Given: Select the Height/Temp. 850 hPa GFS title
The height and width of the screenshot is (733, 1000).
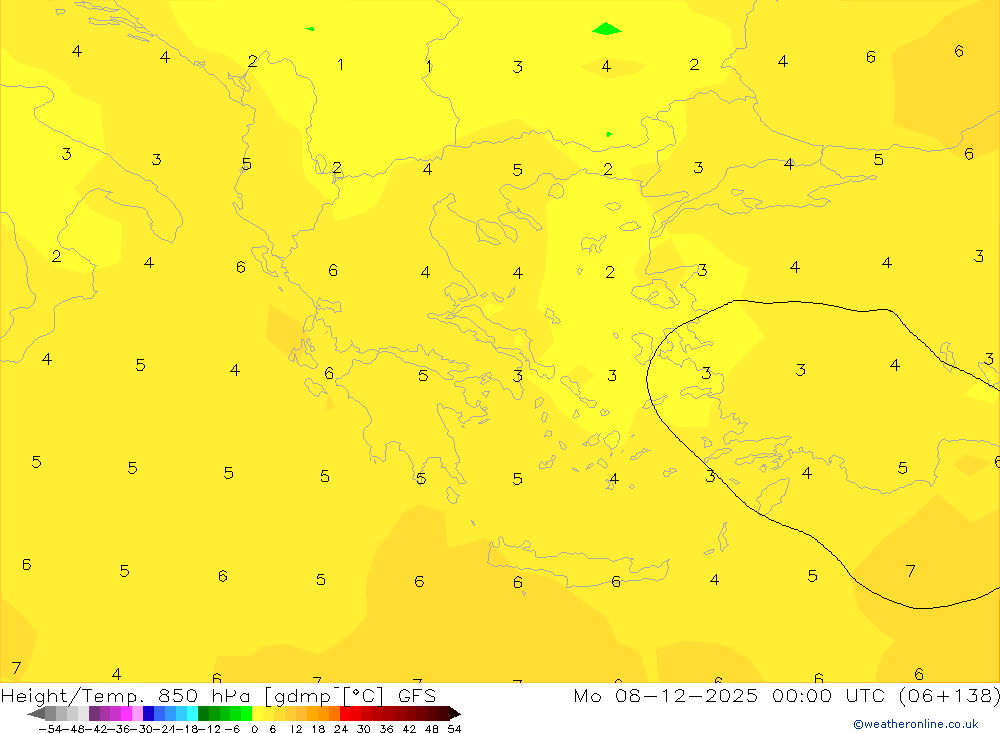Looking at the screenshot, I should click(218, 695).
